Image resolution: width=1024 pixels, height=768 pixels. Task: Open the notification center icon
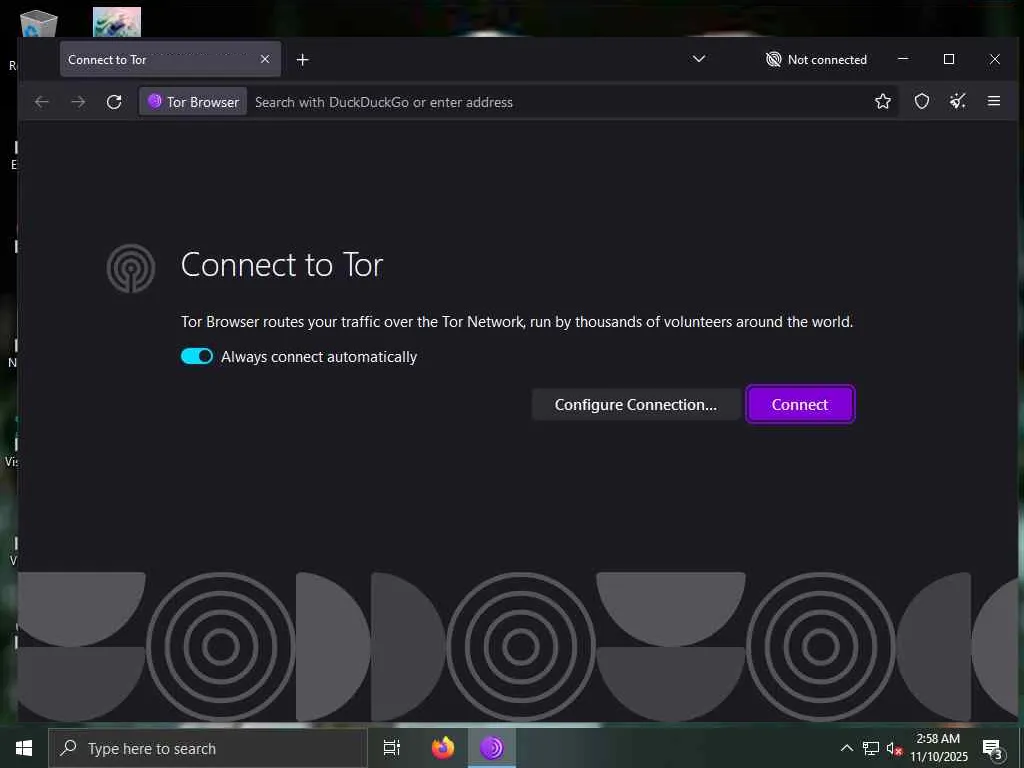[993, 748]
